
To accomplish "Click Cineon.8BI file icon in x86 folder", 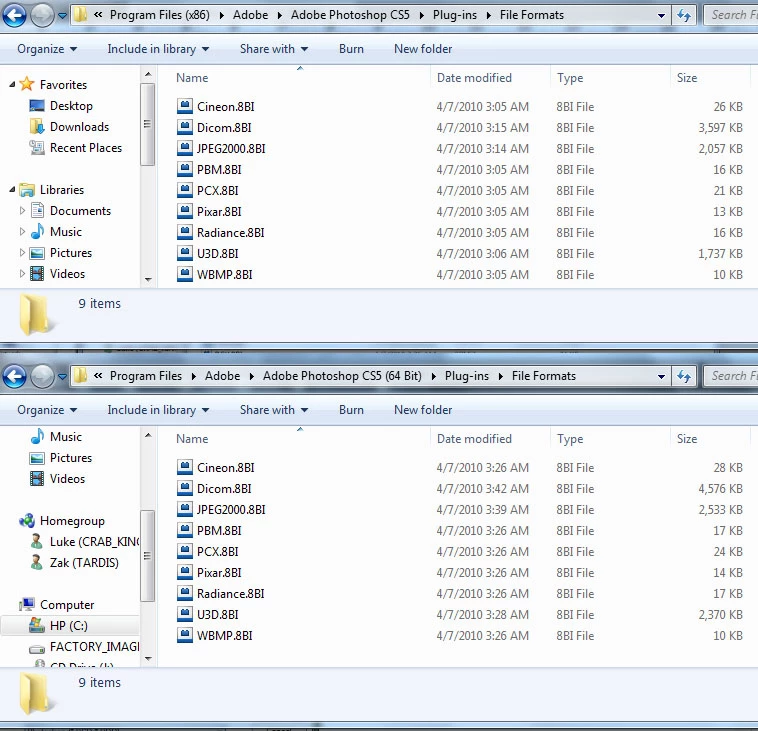I will [x=185, y=106].
